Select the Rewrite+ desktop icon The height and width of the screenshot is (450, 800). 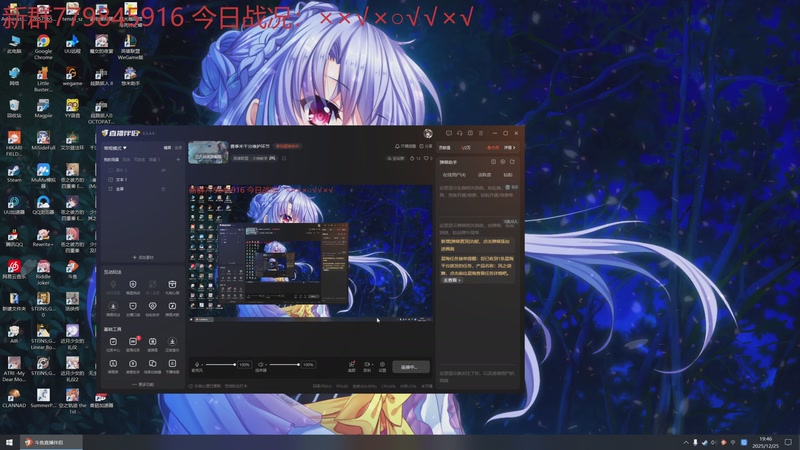click(43, 238)
